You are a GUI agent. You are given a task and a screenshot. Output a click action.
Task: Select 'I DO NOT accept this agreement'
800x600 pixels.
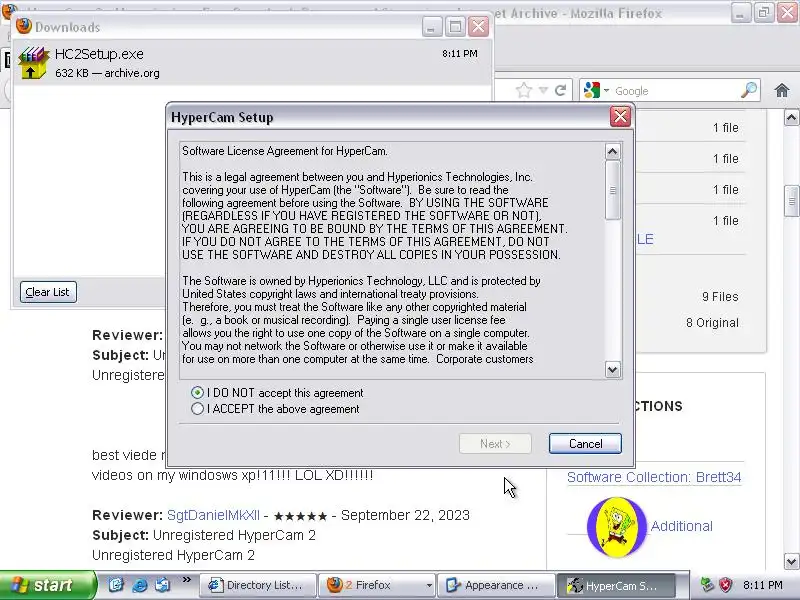197,392
